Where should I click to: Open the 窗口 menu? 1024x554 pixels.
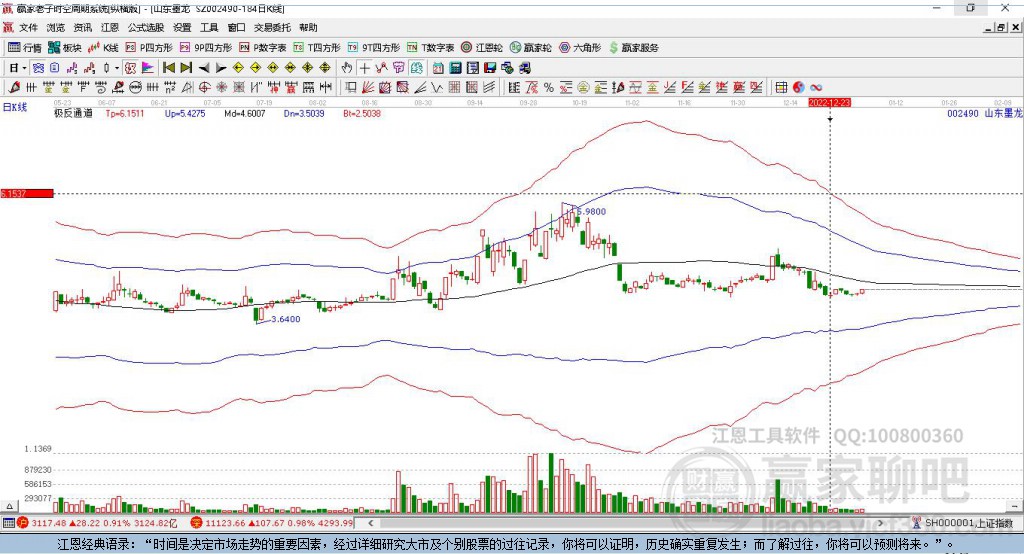coord(236,27)
